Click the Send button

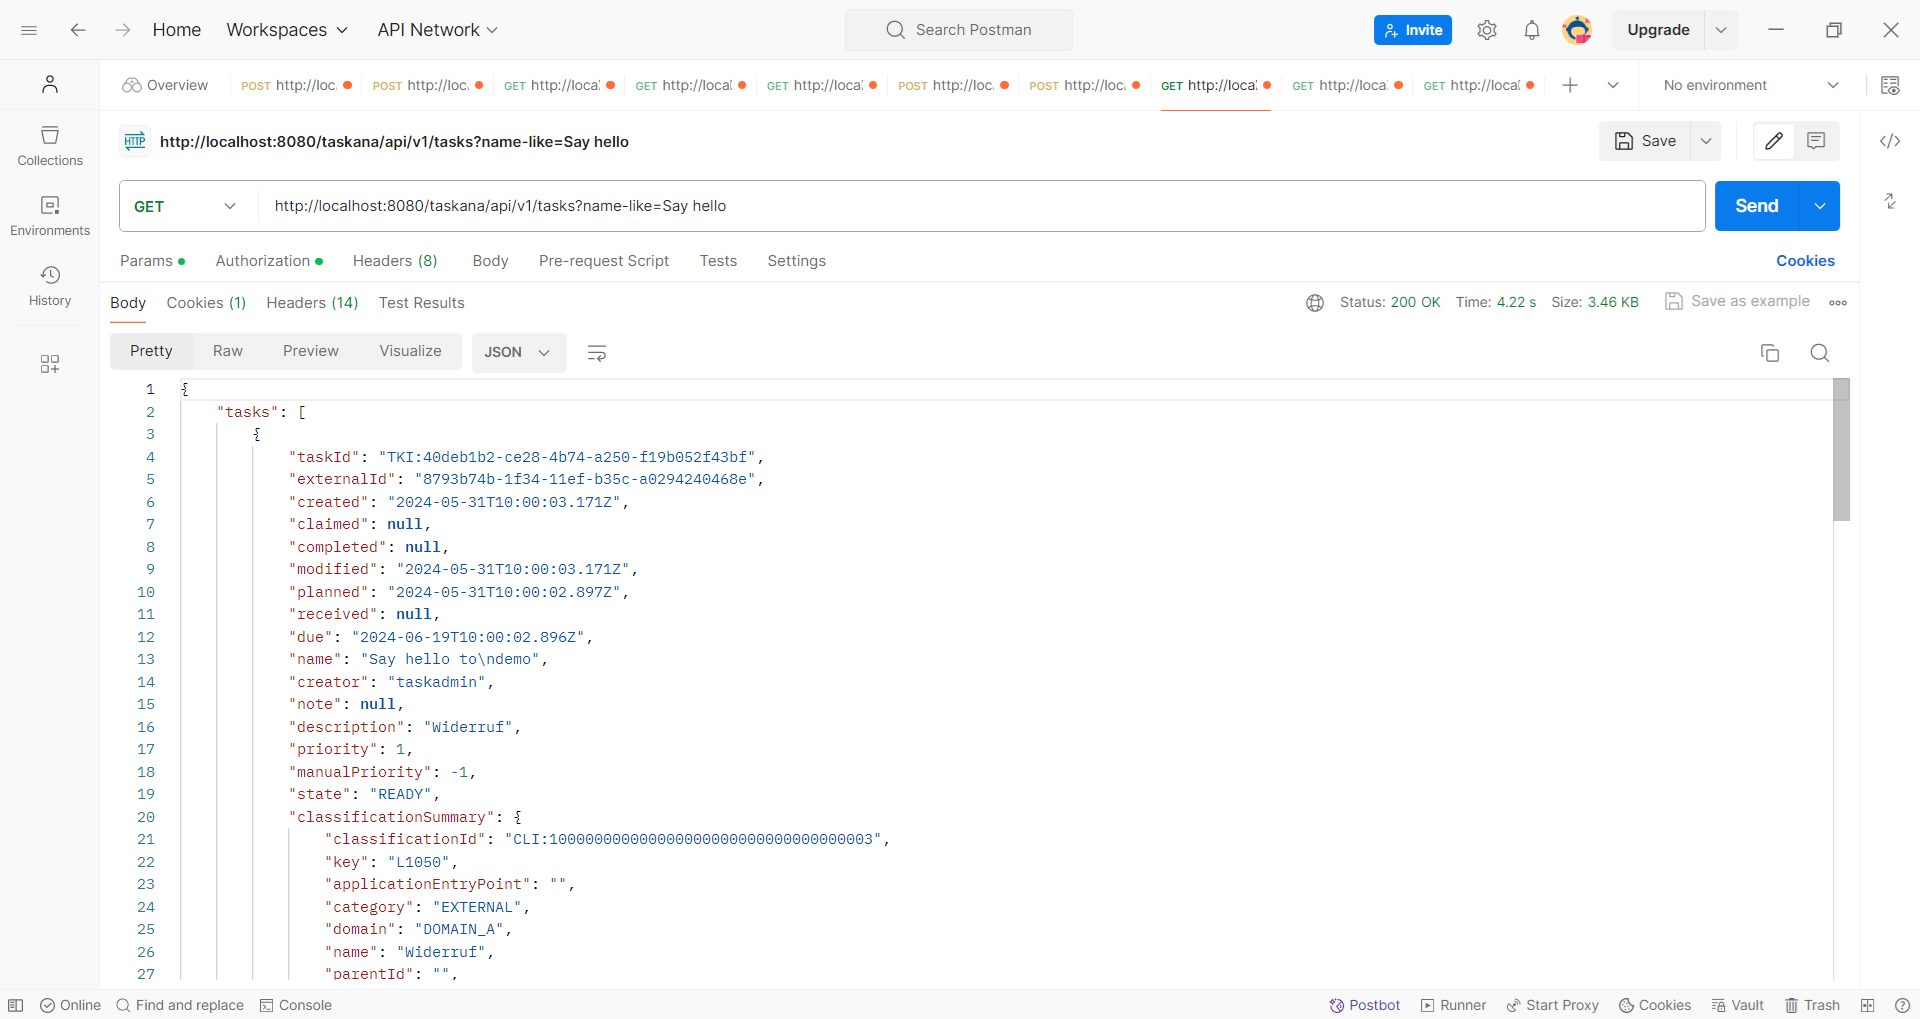coord(1757,206)
